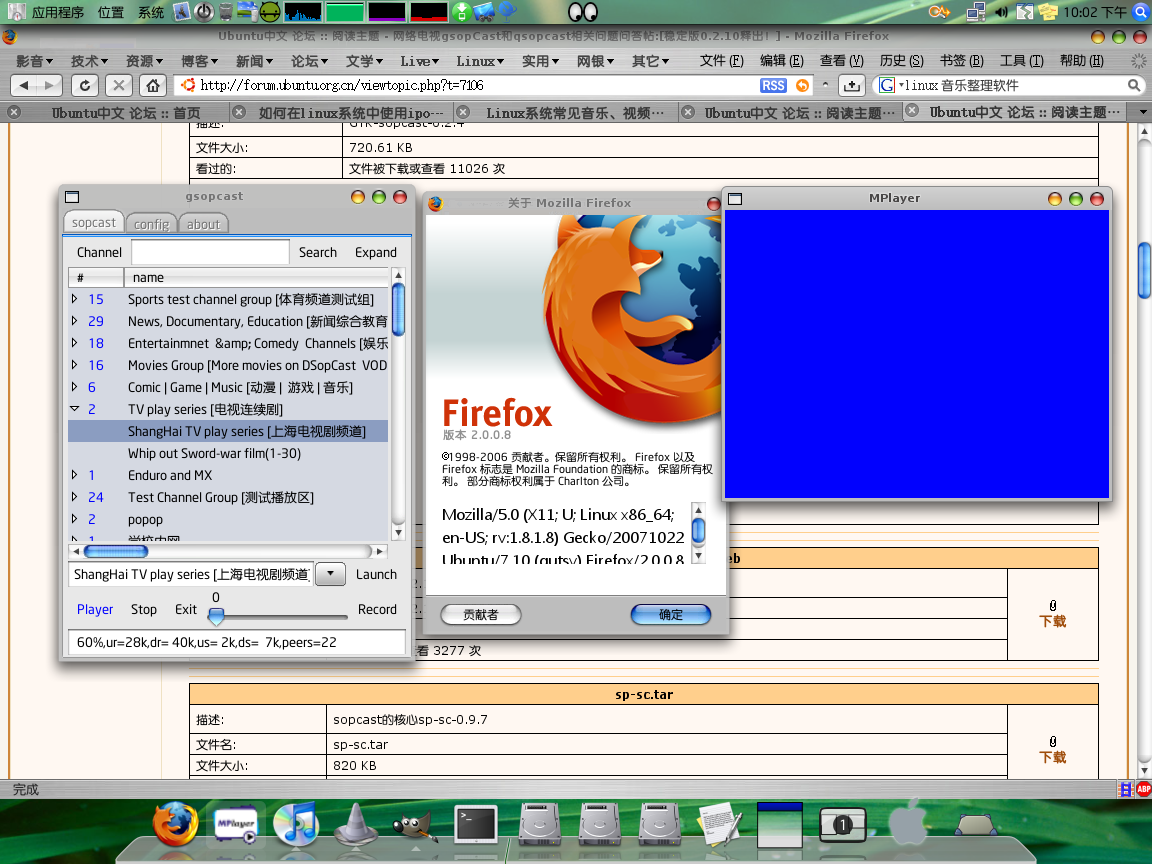
Task: Click the Search button in gsopcast
Action: [317, 252]
